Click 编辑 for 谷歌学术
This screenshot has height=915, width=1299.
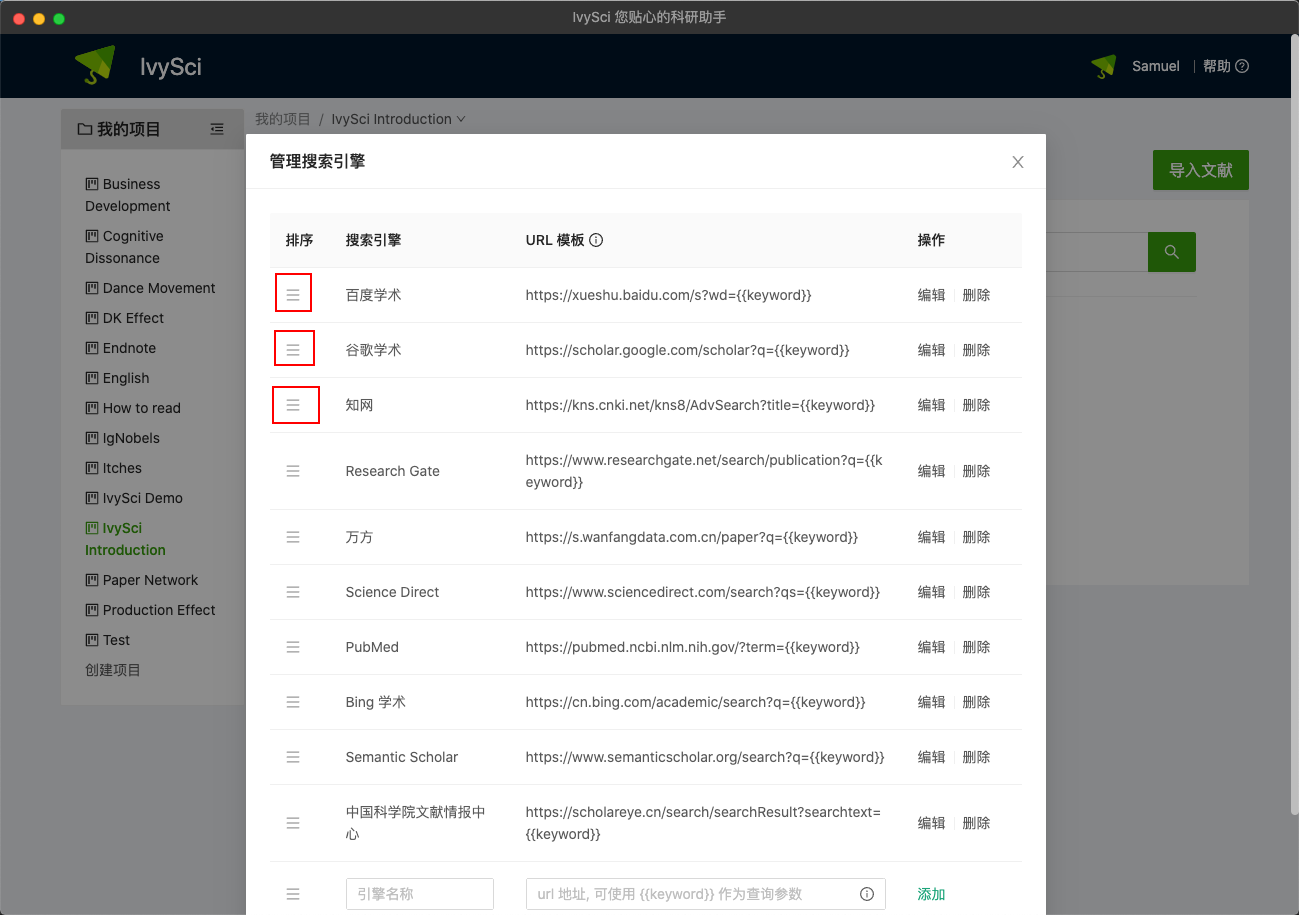point(931,350)
